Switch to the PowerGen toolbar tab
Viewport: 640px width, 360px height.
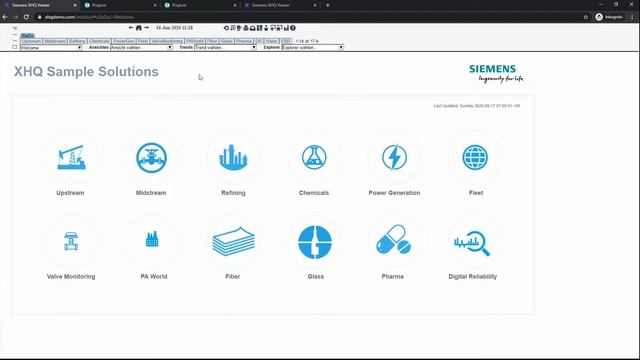point(124,41)
